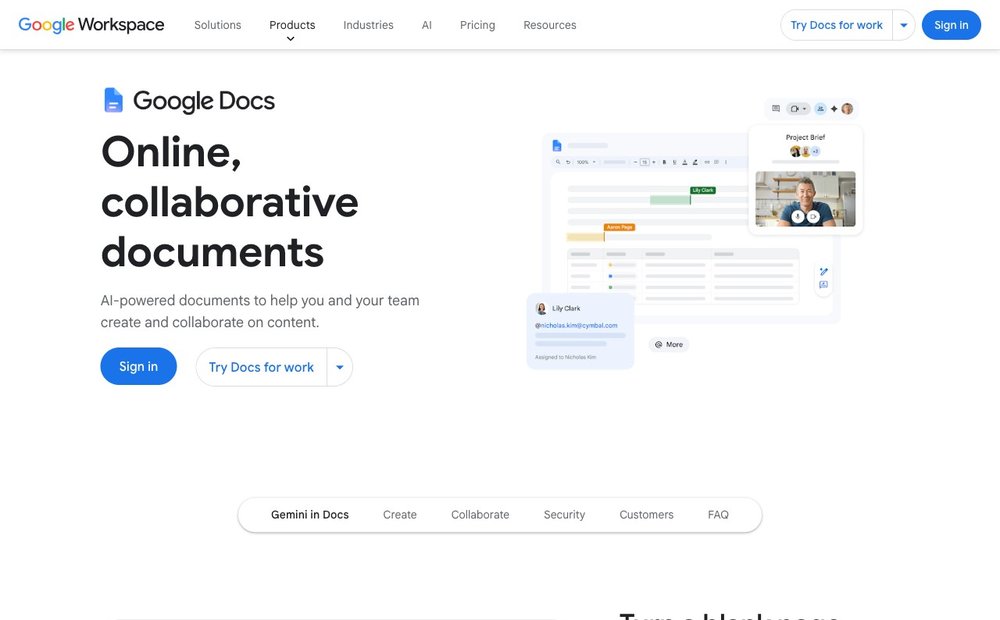Expand dropdown arrow next to header Try Docs

pos(904,26)
